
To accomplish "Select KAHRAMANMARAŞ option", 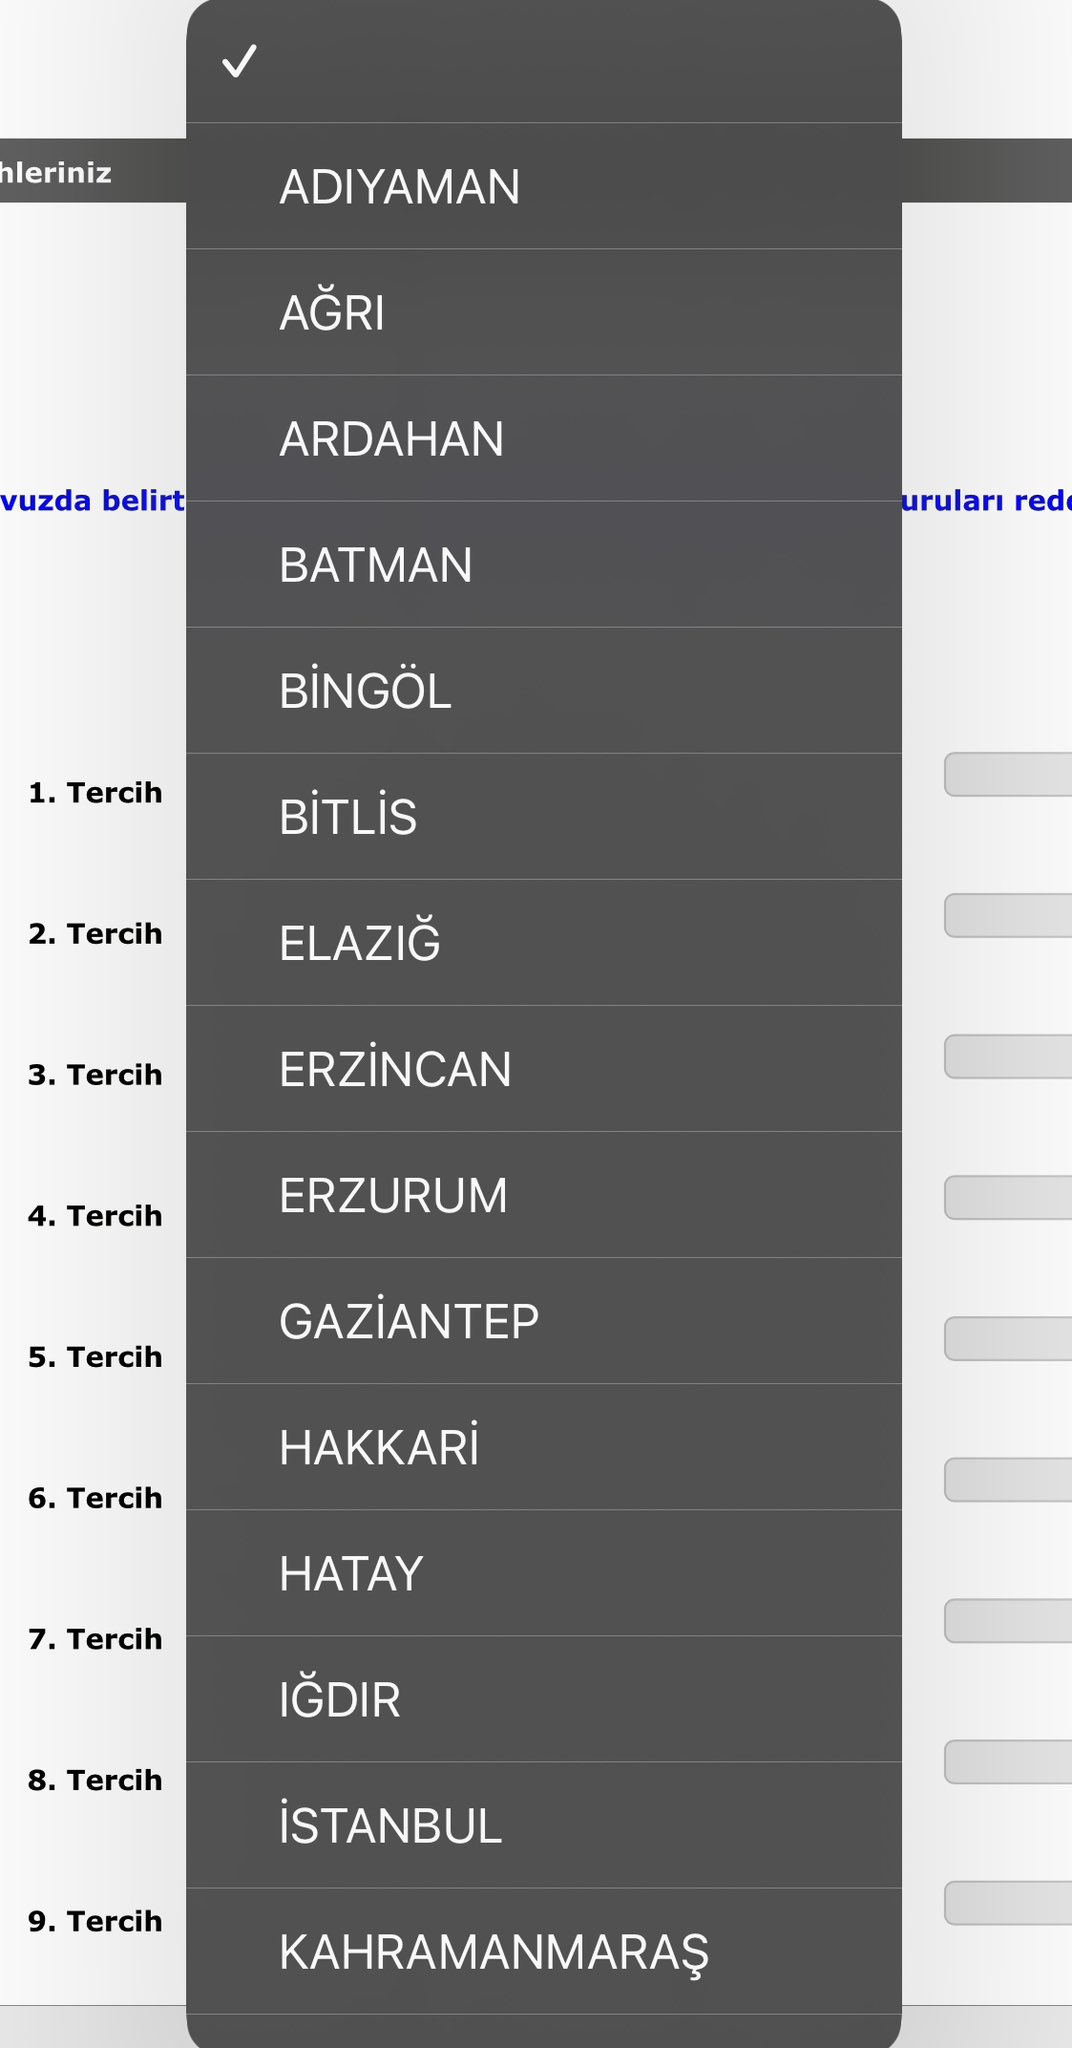I will pos(543,1951).
